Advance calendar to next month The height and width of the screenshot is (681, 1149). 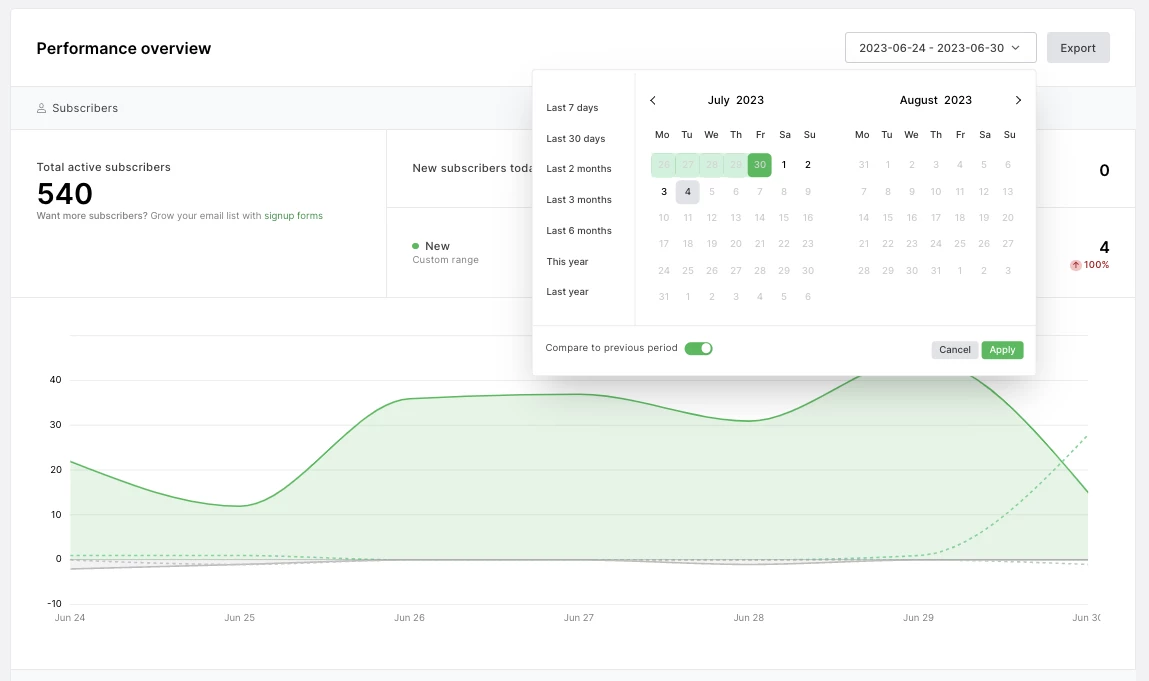(1018, 100)
